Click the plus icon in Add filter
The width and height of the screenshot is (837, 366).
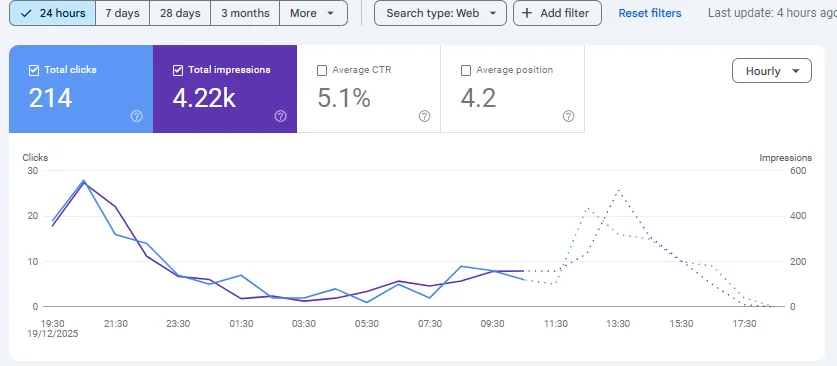click(527, 13)
